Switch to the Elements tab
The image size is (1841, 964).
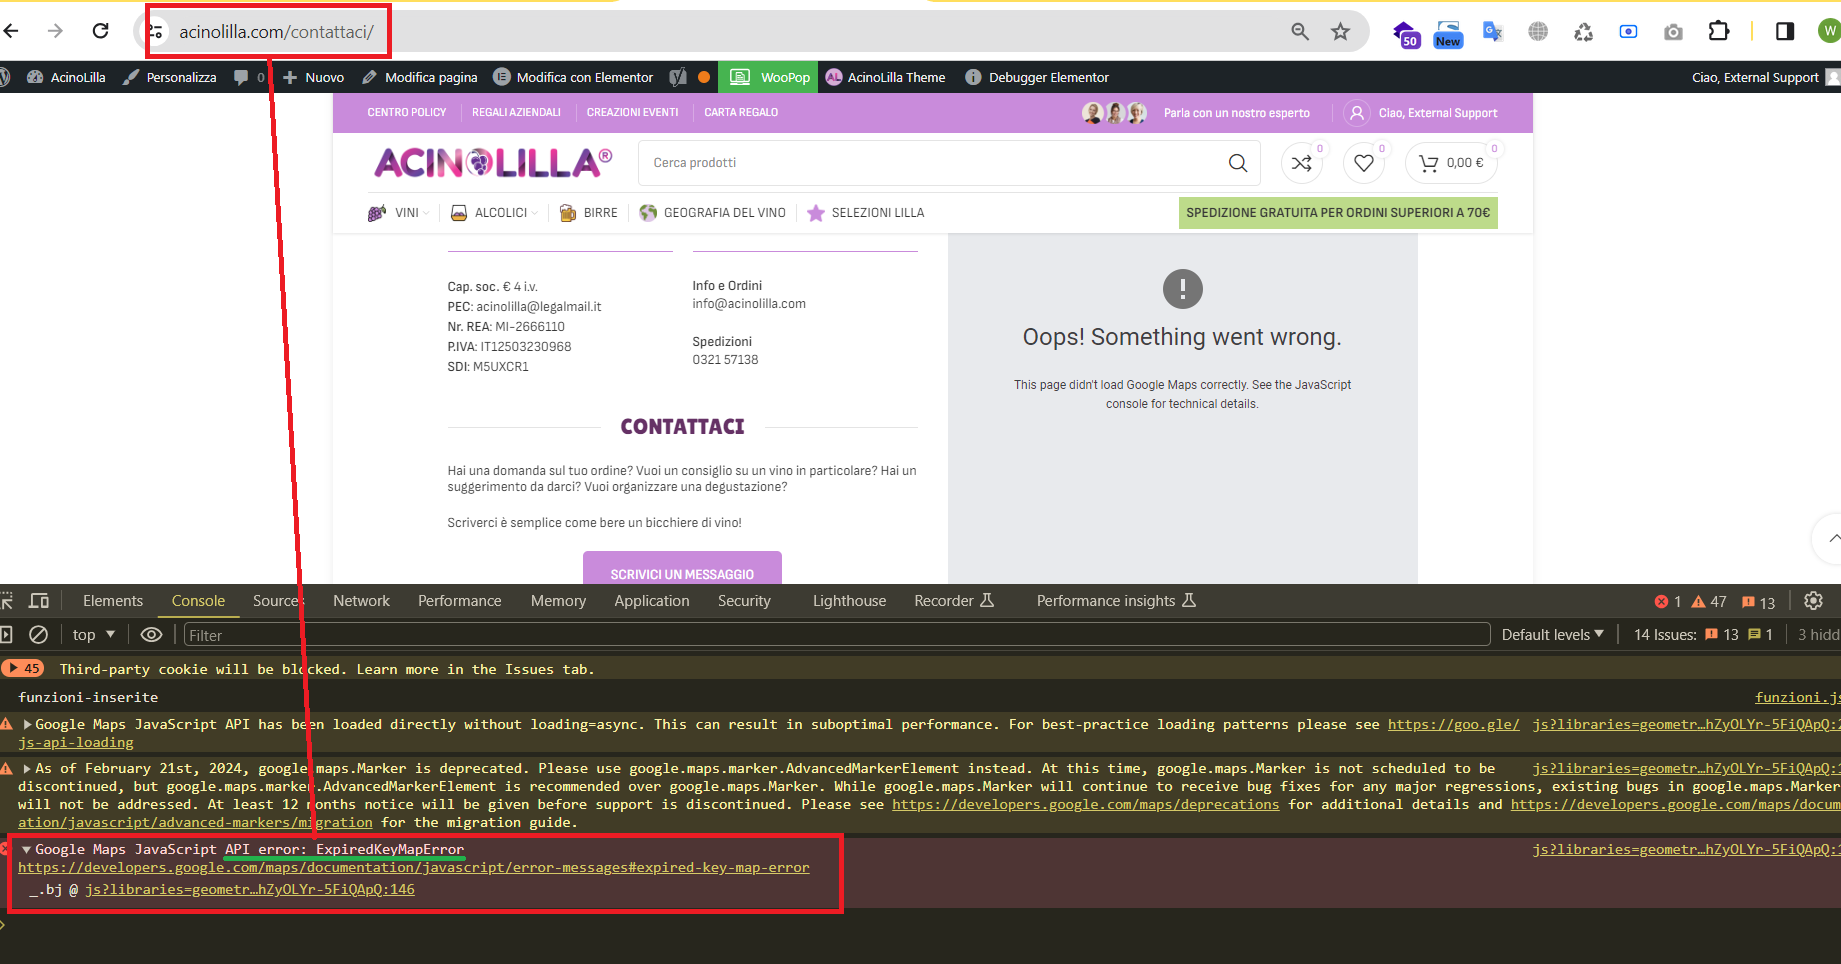click(113, 601)
